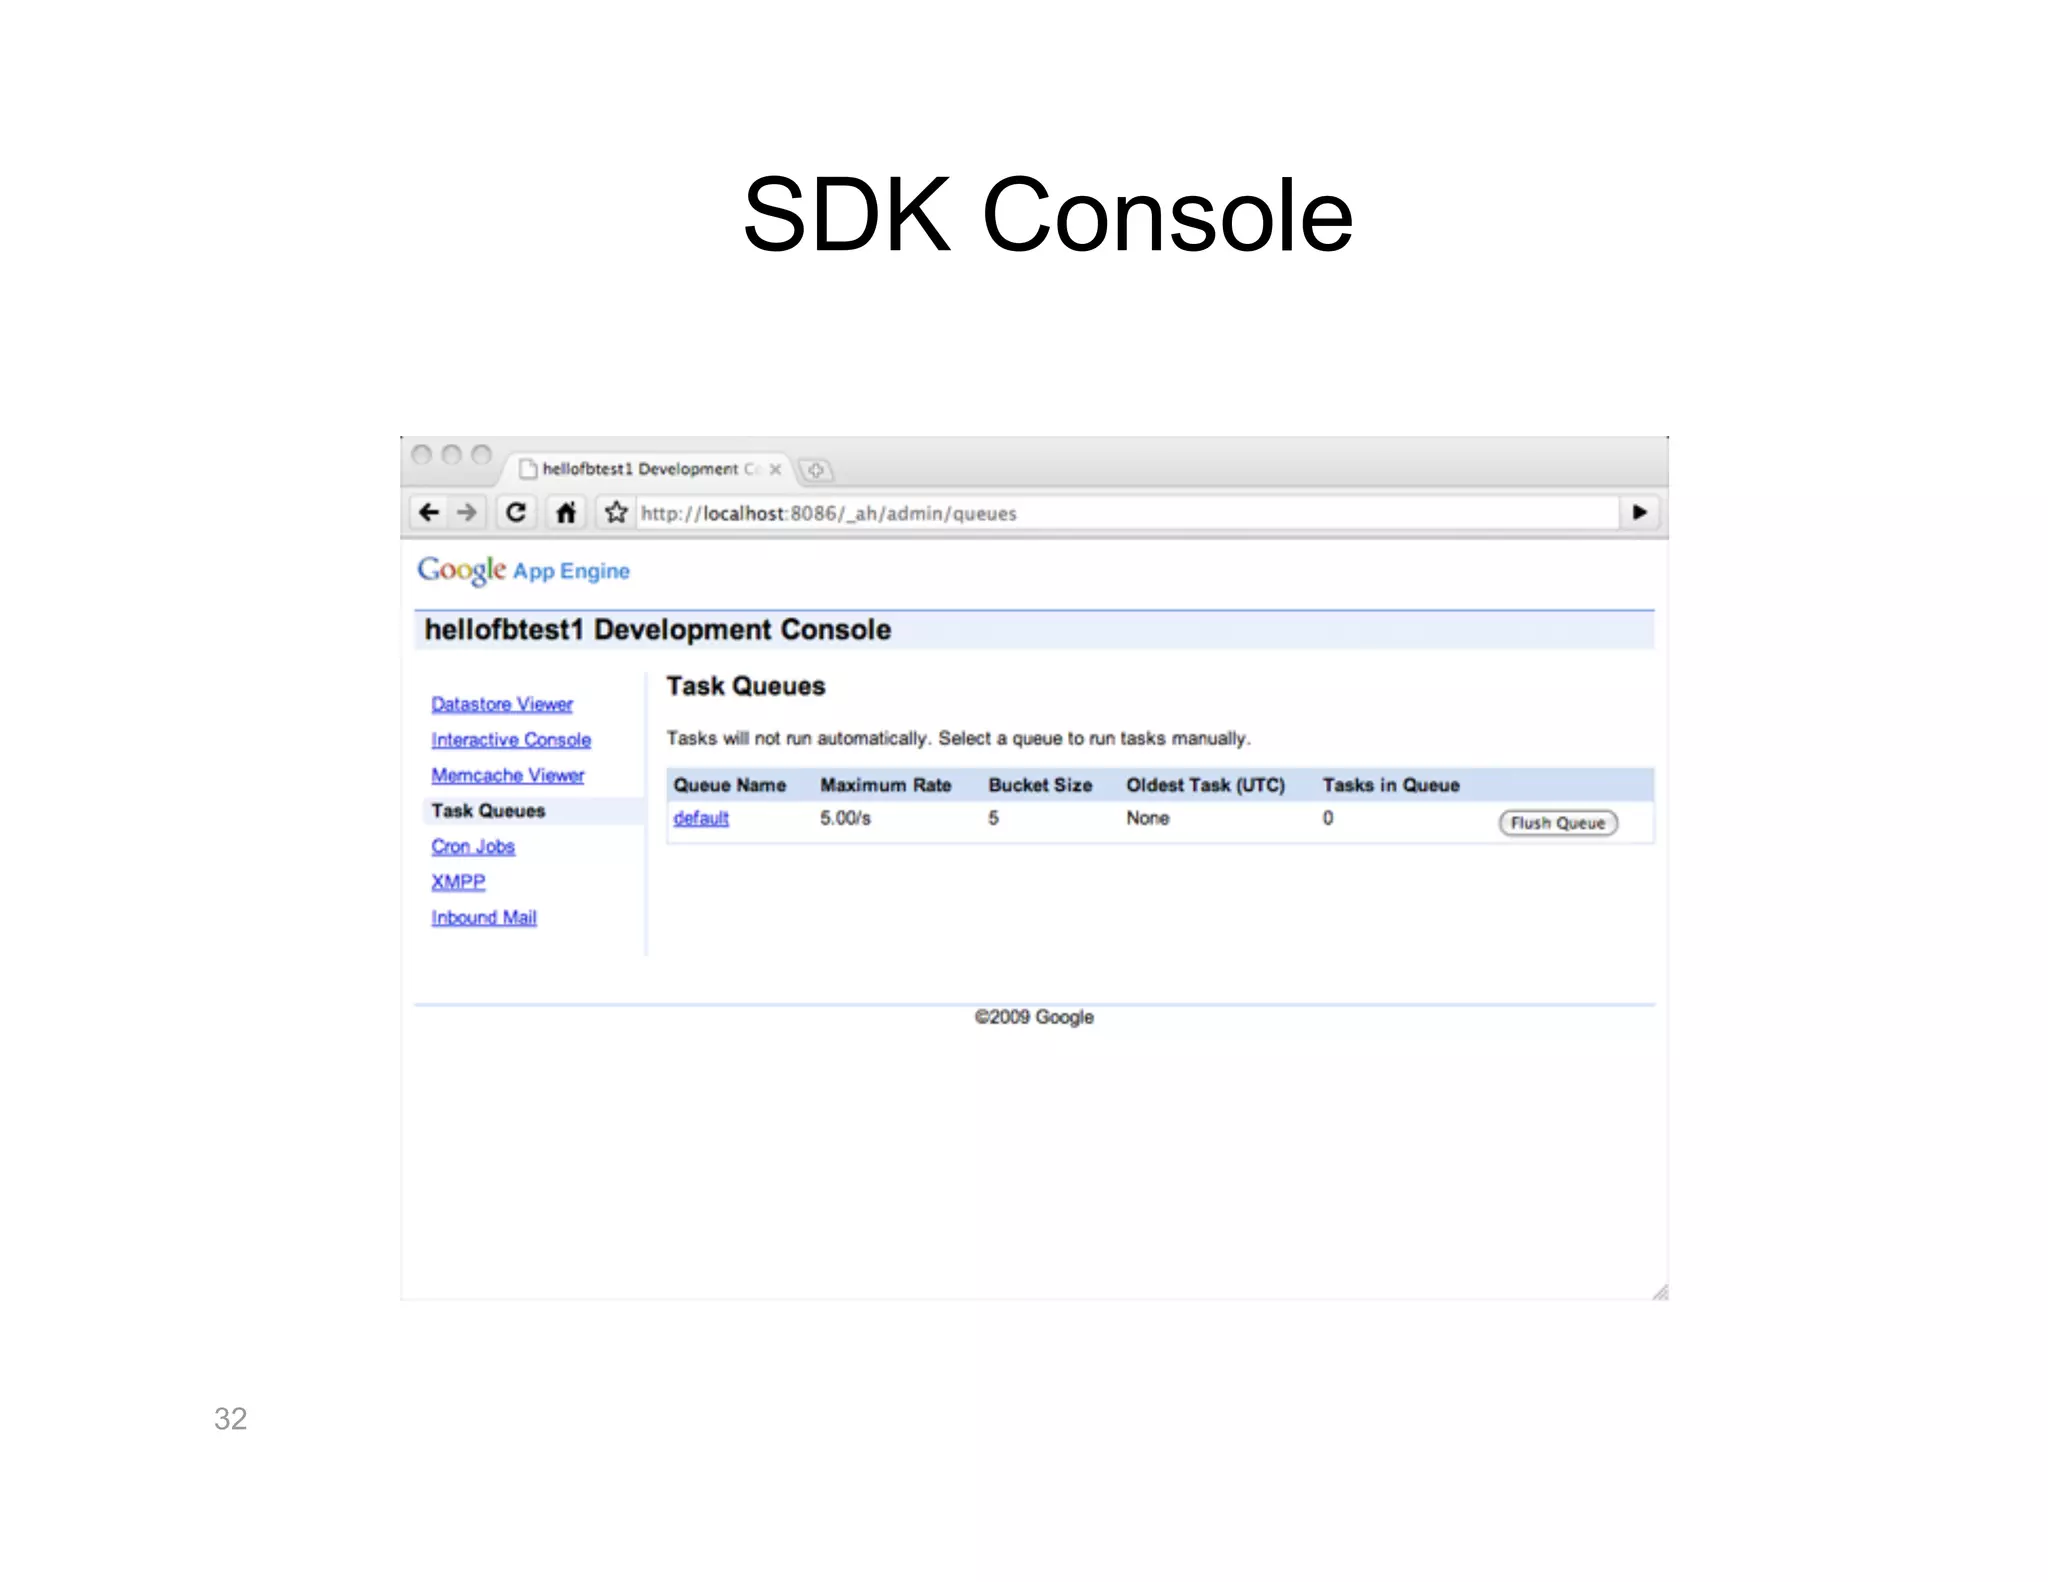Screen dimensions: 2048x1582
Task: Click the yellow minimize window button
Action: pyautogui.click(x=452, y=455)
